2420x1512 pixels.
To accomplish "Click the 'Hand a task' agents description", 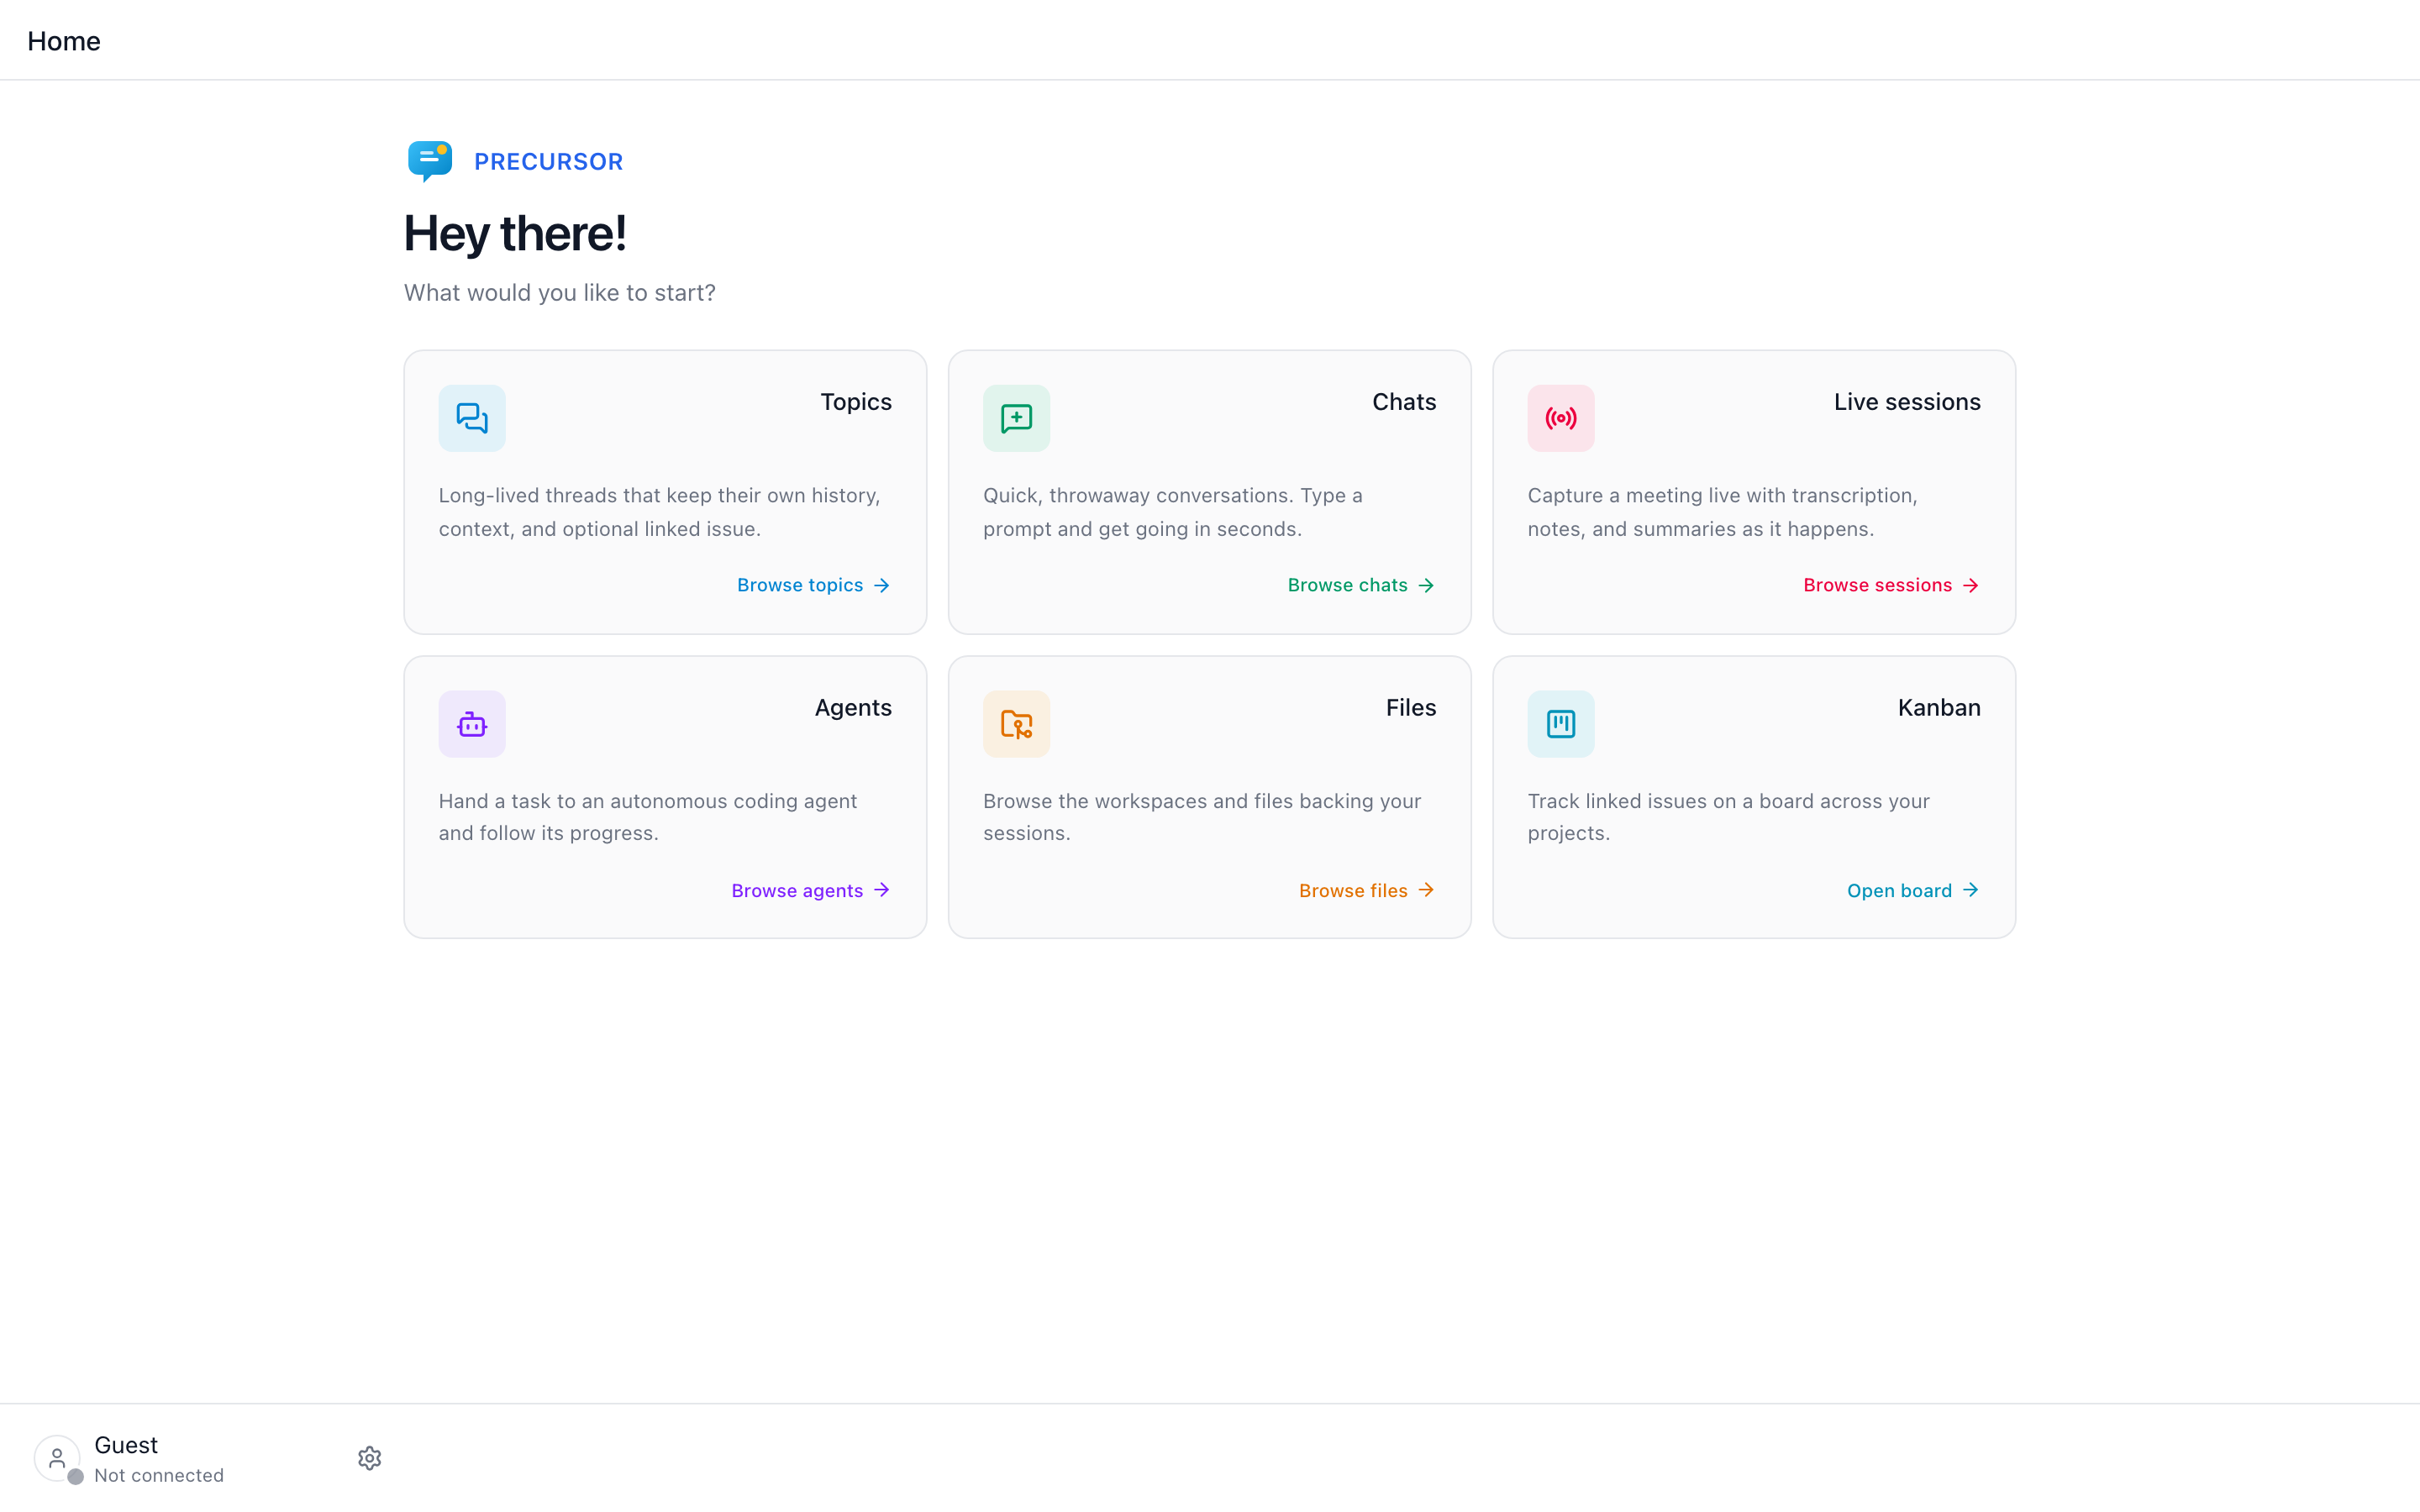I will point(648,817).
